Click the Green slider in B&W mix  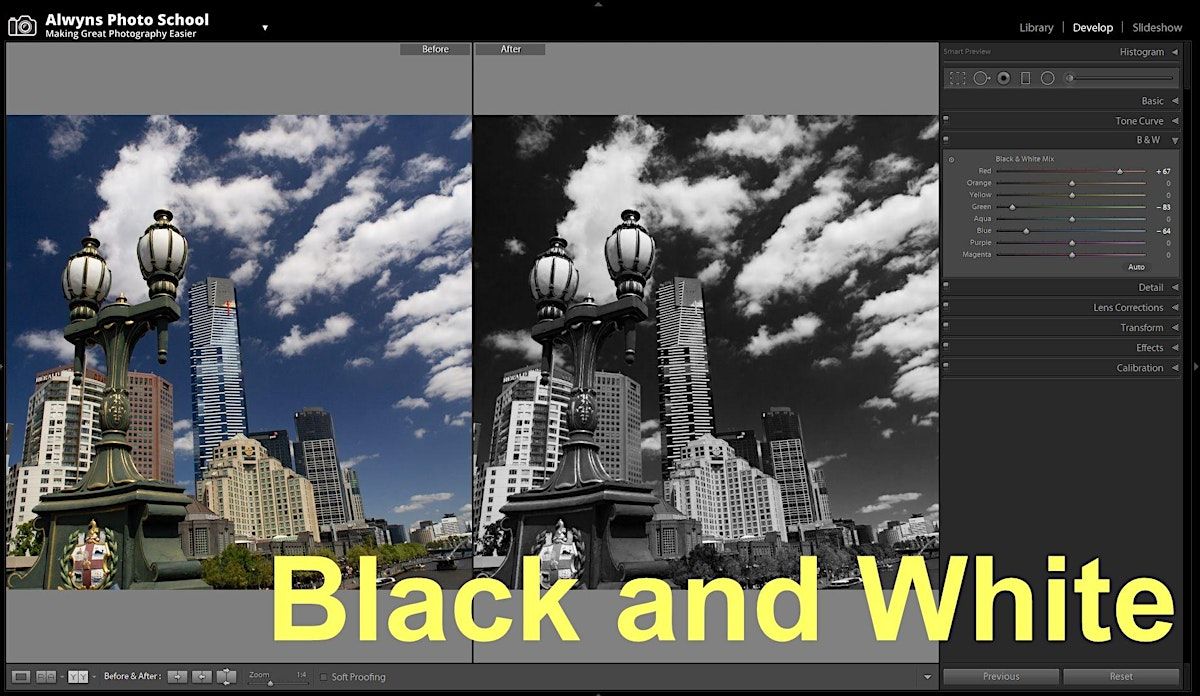[1012, 207]
